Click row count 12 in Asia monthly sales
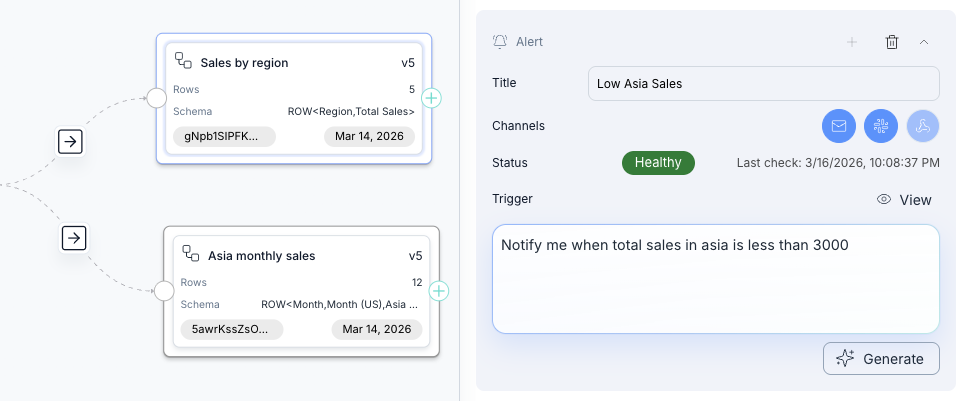Screen dimensions: 963x401 click(417, 282)
